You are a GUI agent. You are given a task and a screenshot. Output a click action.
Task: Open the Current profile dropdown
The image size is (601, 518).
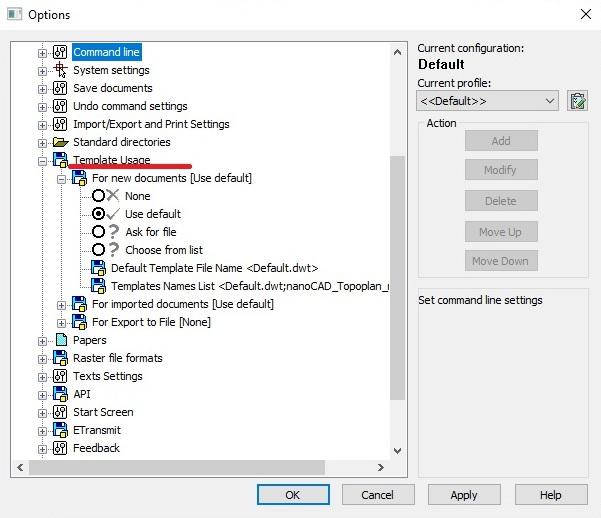point(487,101)
